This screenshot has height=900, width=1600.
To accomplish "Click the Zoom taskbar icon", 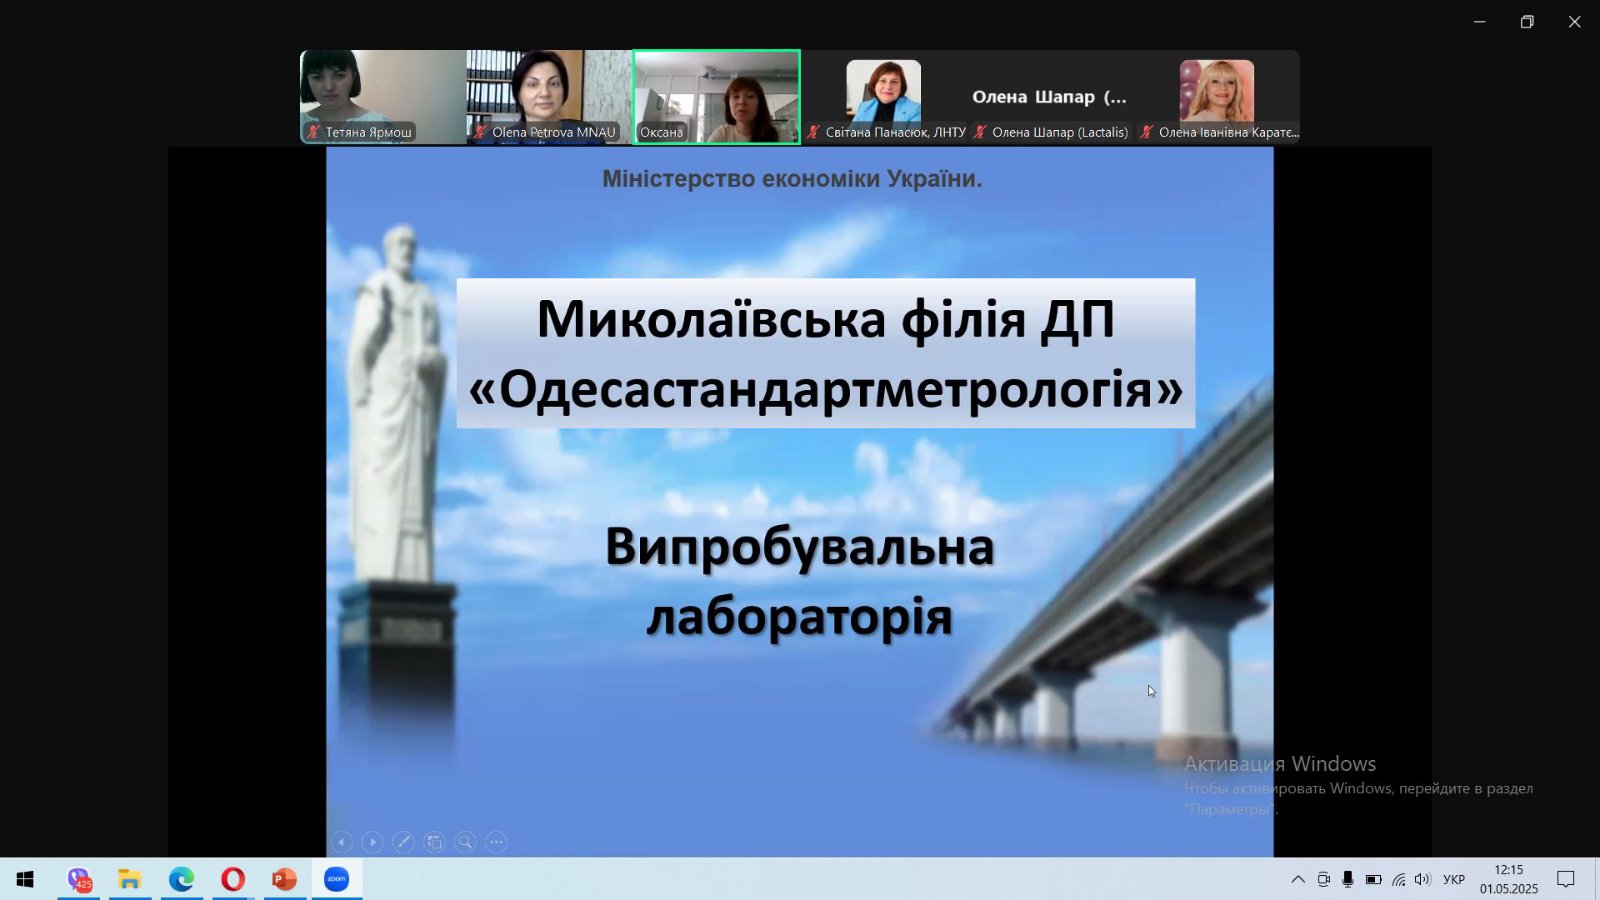I will click(x=336, y=879).
